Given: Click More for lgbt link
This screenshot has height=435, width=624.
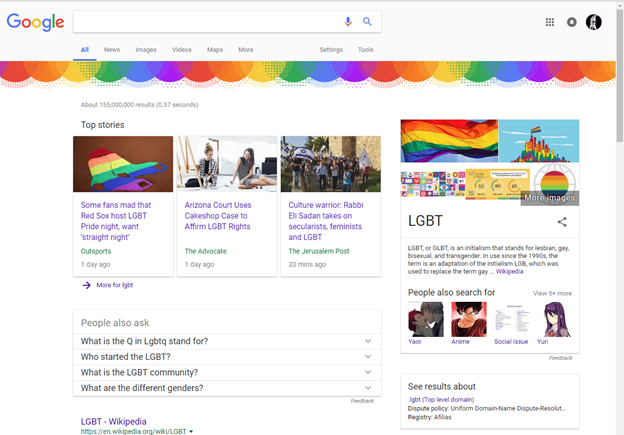Looking at the screenshot, I should pos(115,285).
